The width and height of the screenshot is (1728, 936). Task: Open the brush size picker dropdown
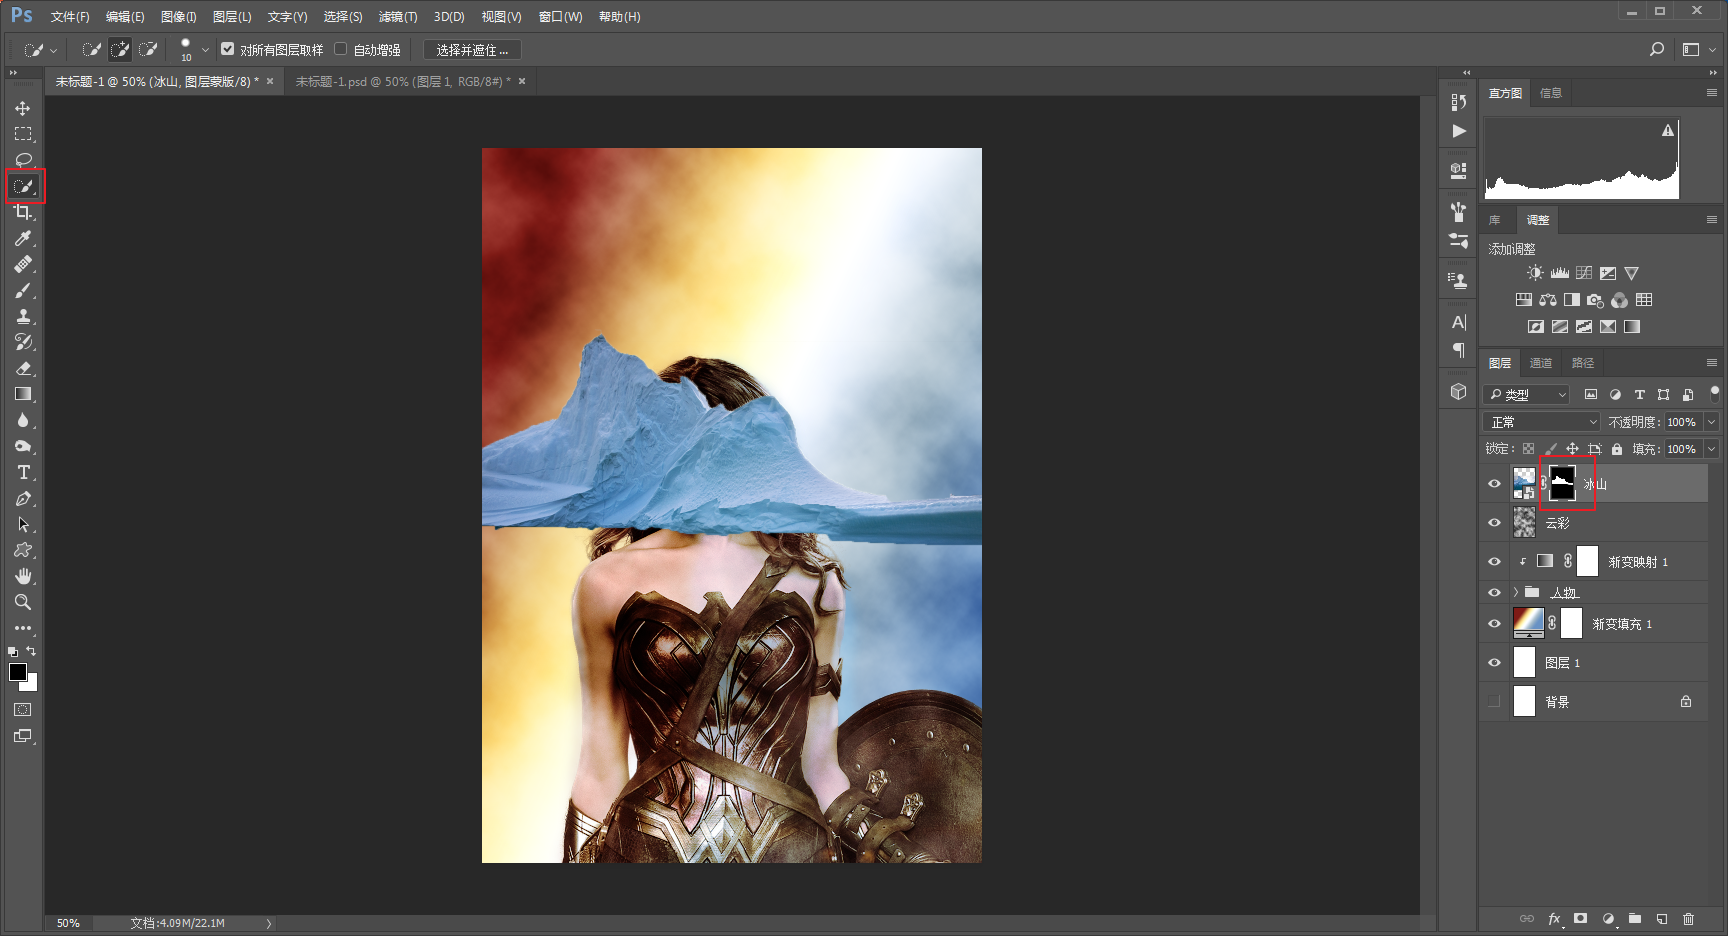[205, 49]
